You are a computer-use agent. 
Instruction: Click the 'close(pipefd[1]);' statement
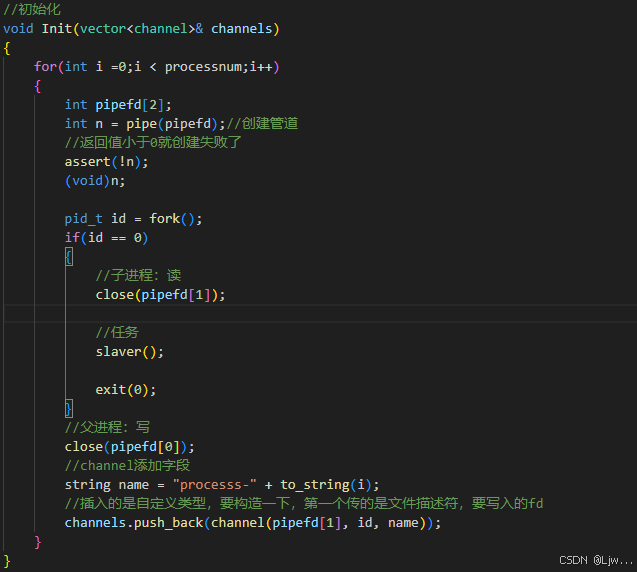point(160,295)
